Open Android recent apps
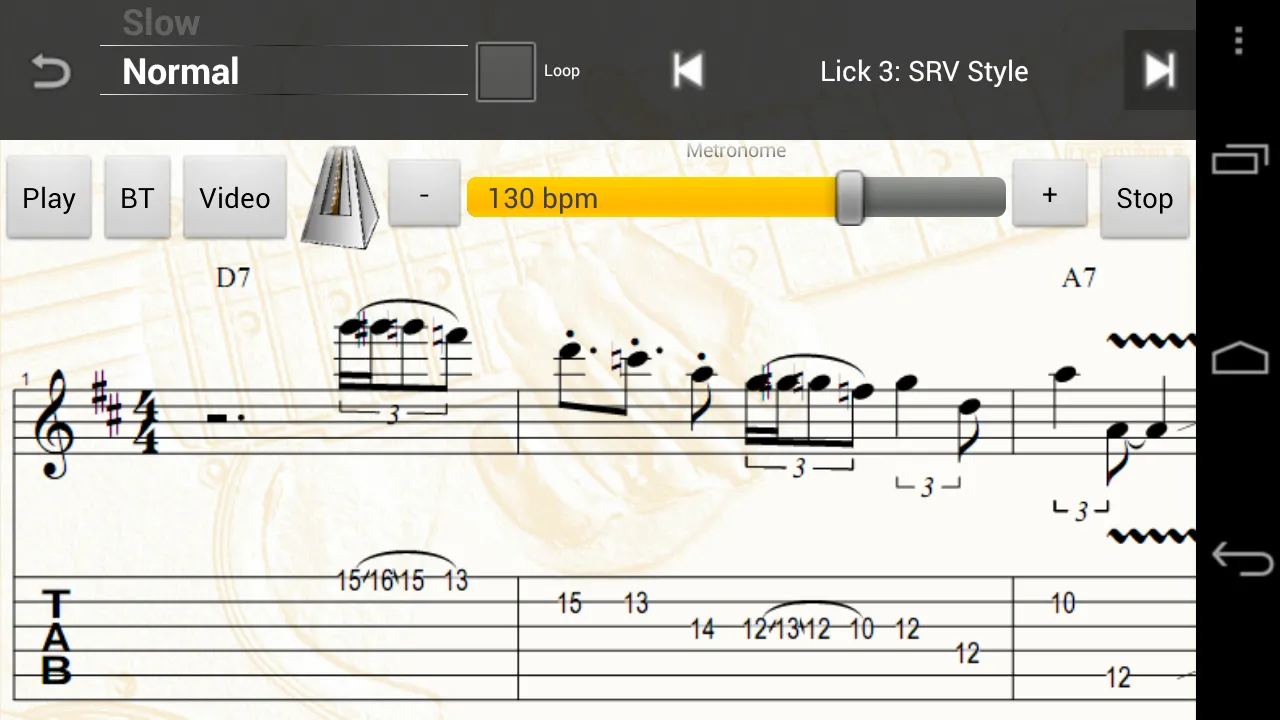 pos(1239,159)
